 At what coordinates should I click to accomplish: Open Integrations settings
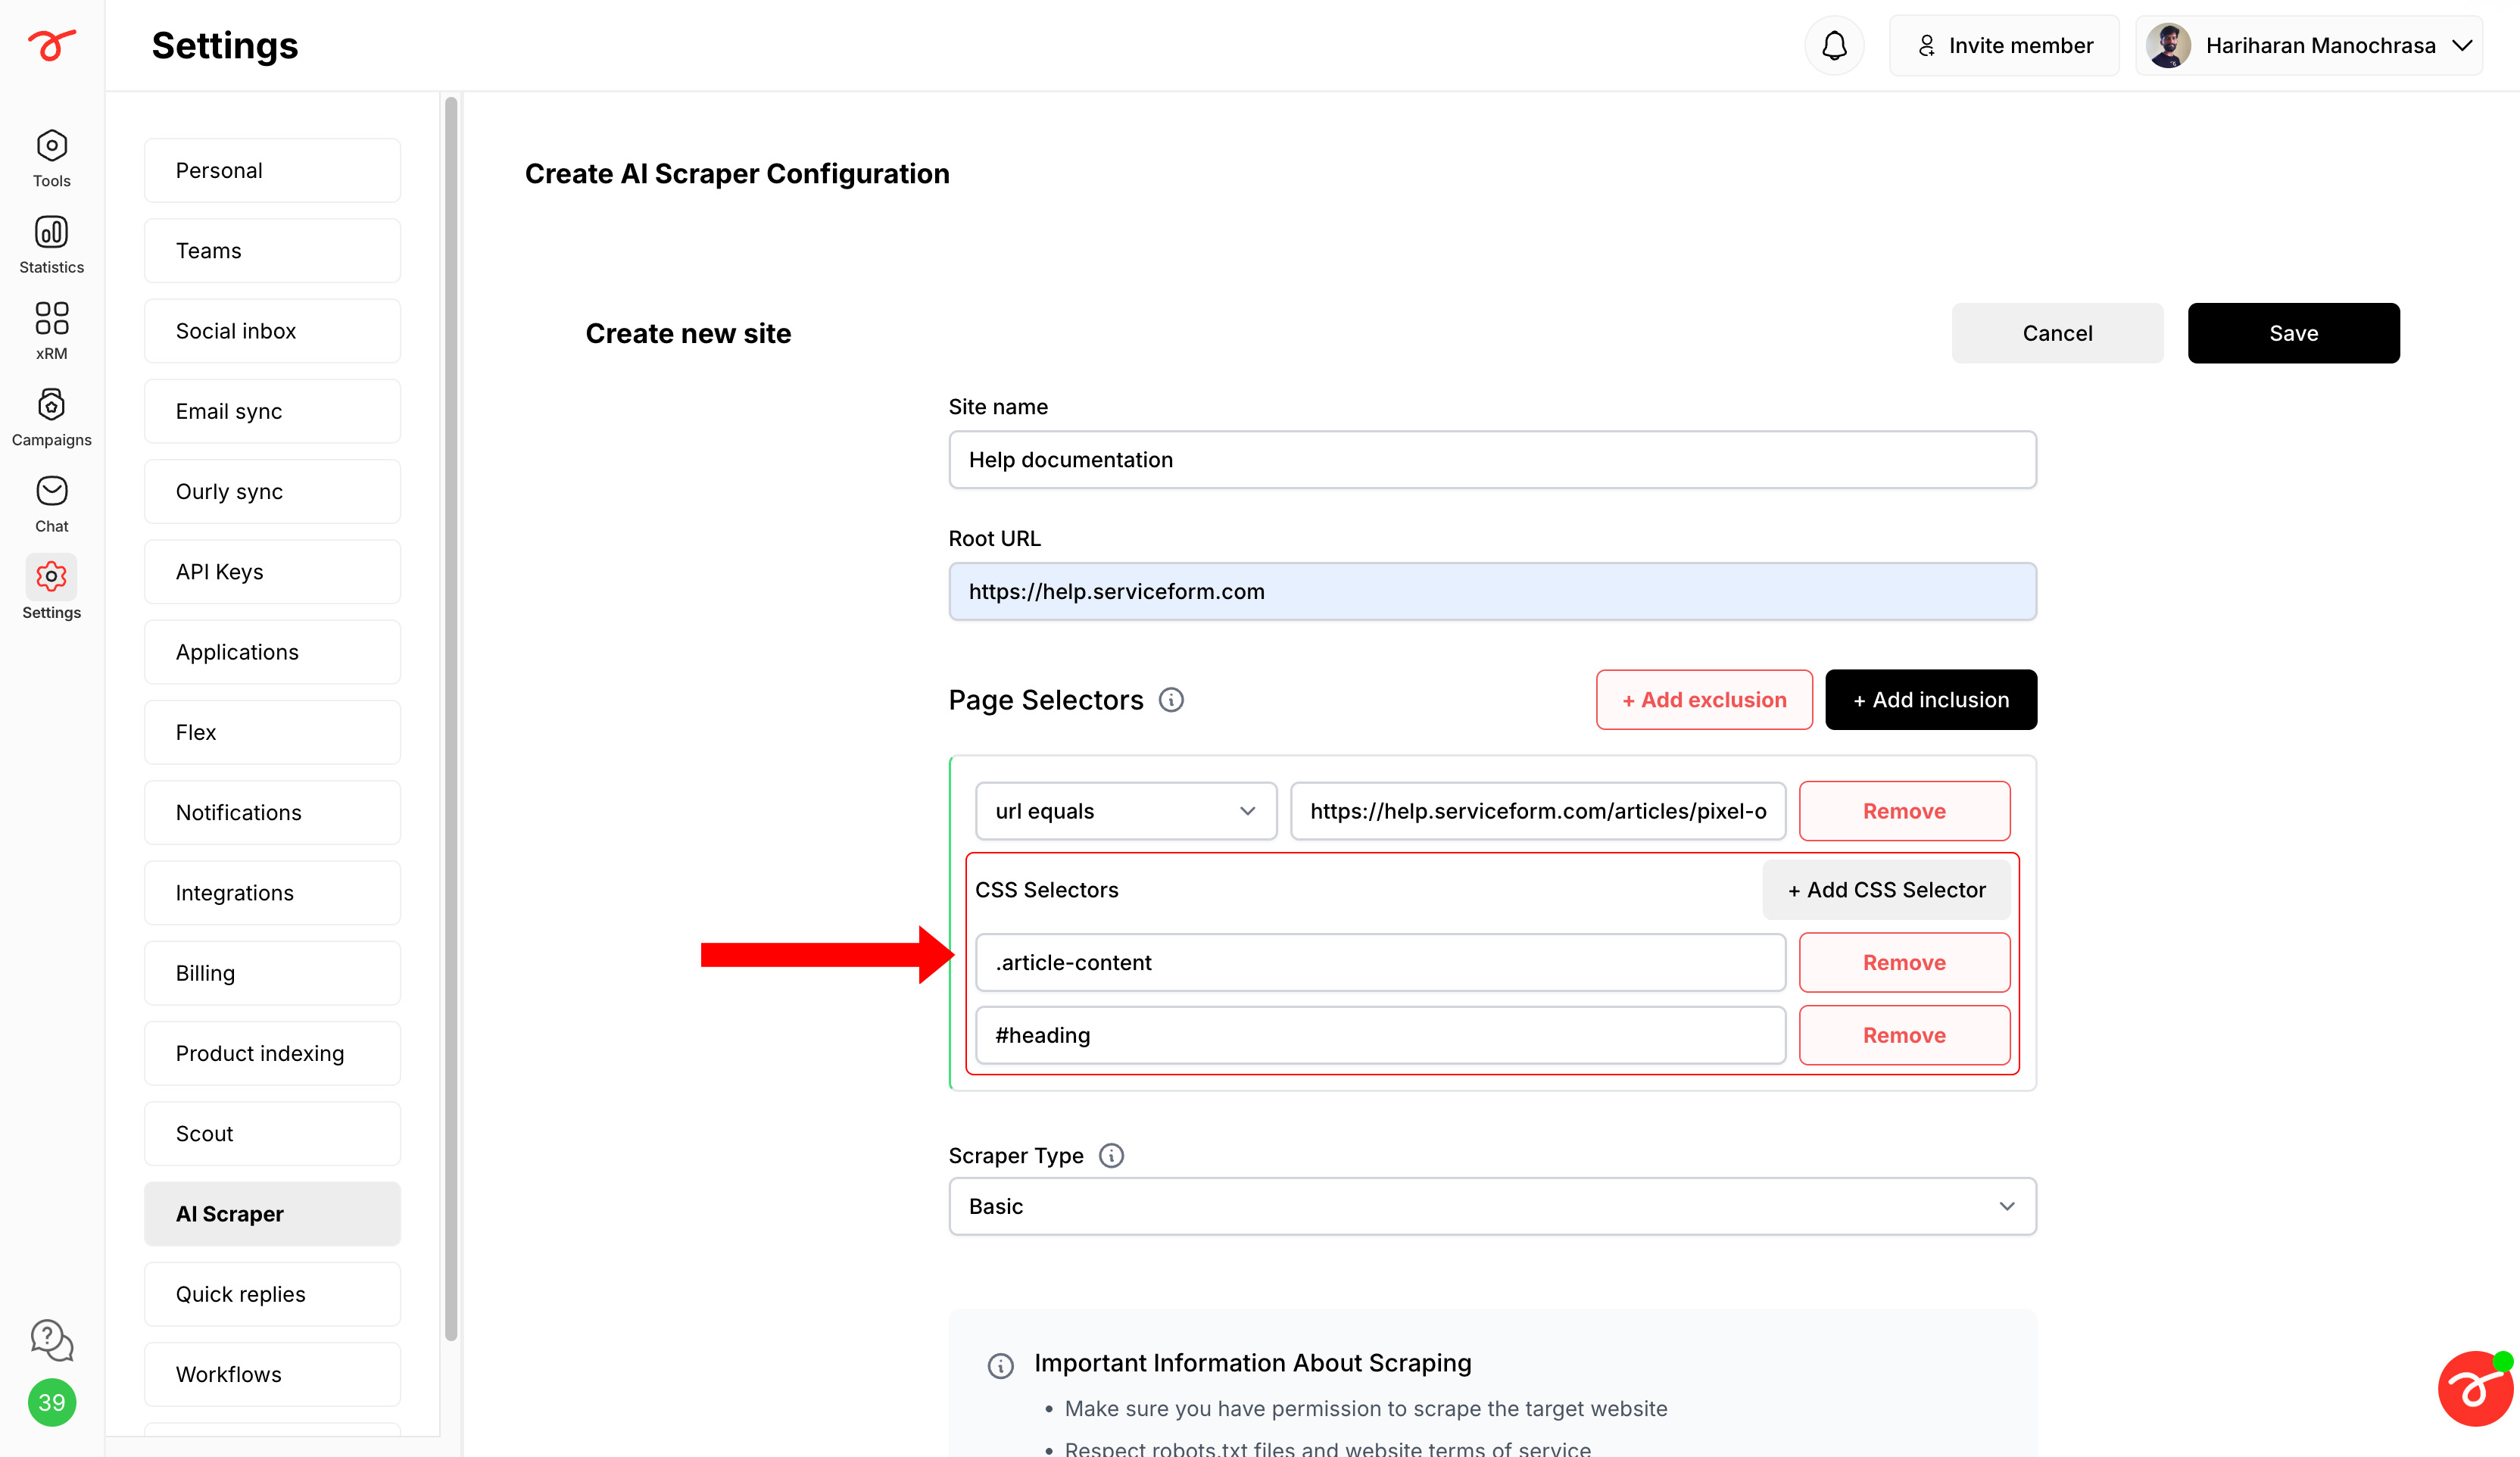(x=272, y=893)
